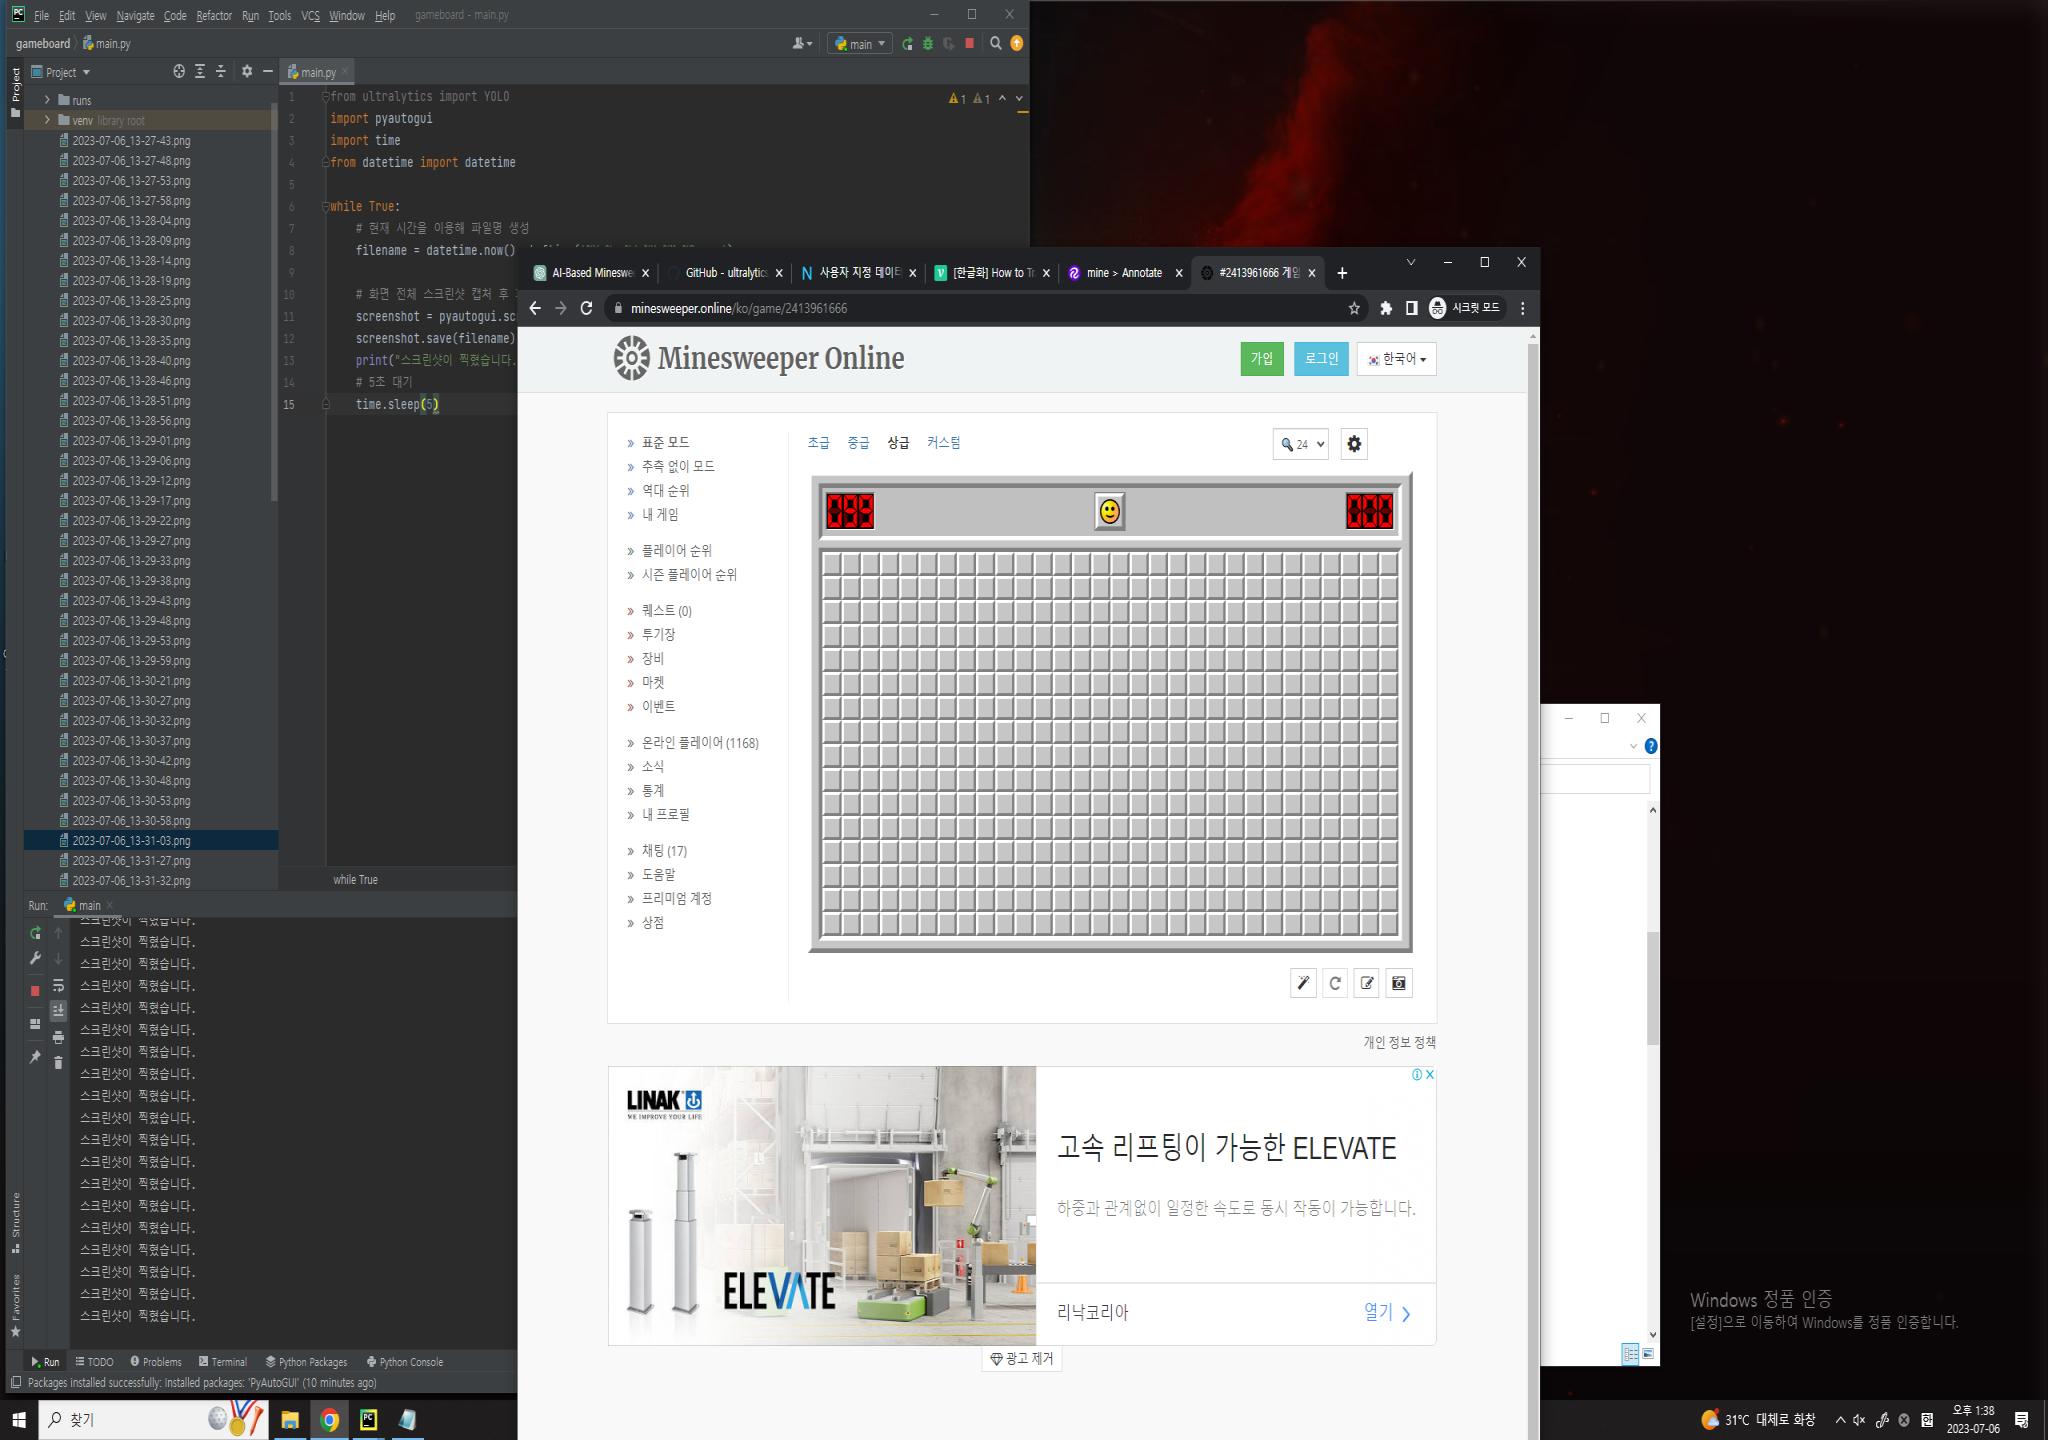Click the camera screenshot icon below the board
The height and width of the screenshot is (1440, 2048).
click(x=1399, y=983)
